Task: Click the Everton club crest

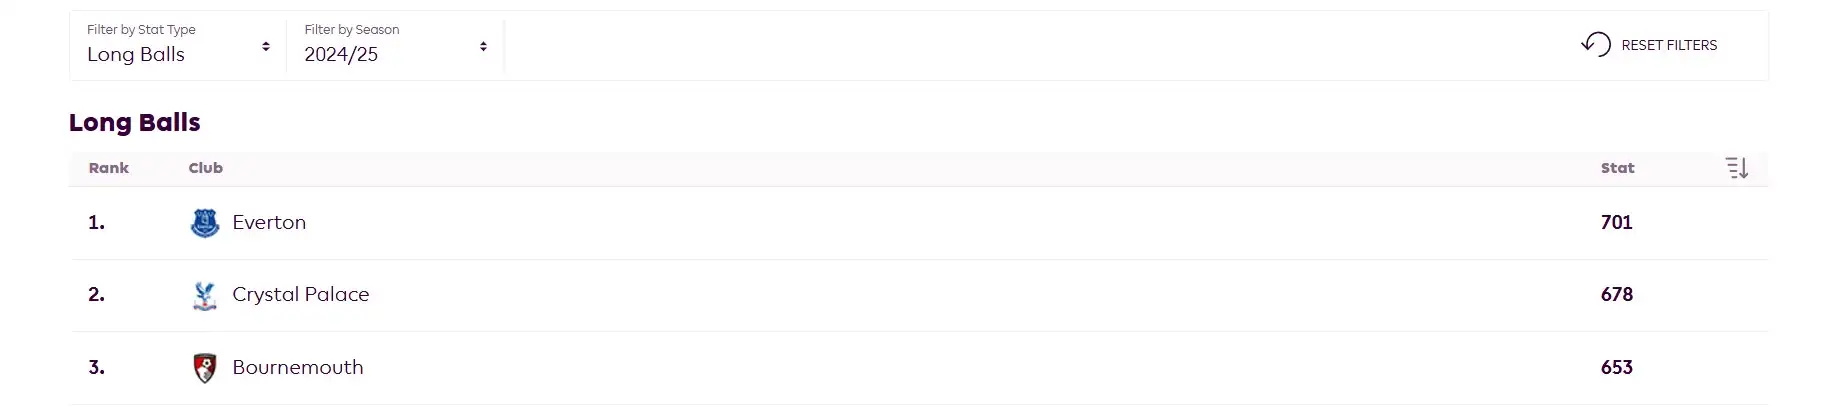Action: pos(205,223)
